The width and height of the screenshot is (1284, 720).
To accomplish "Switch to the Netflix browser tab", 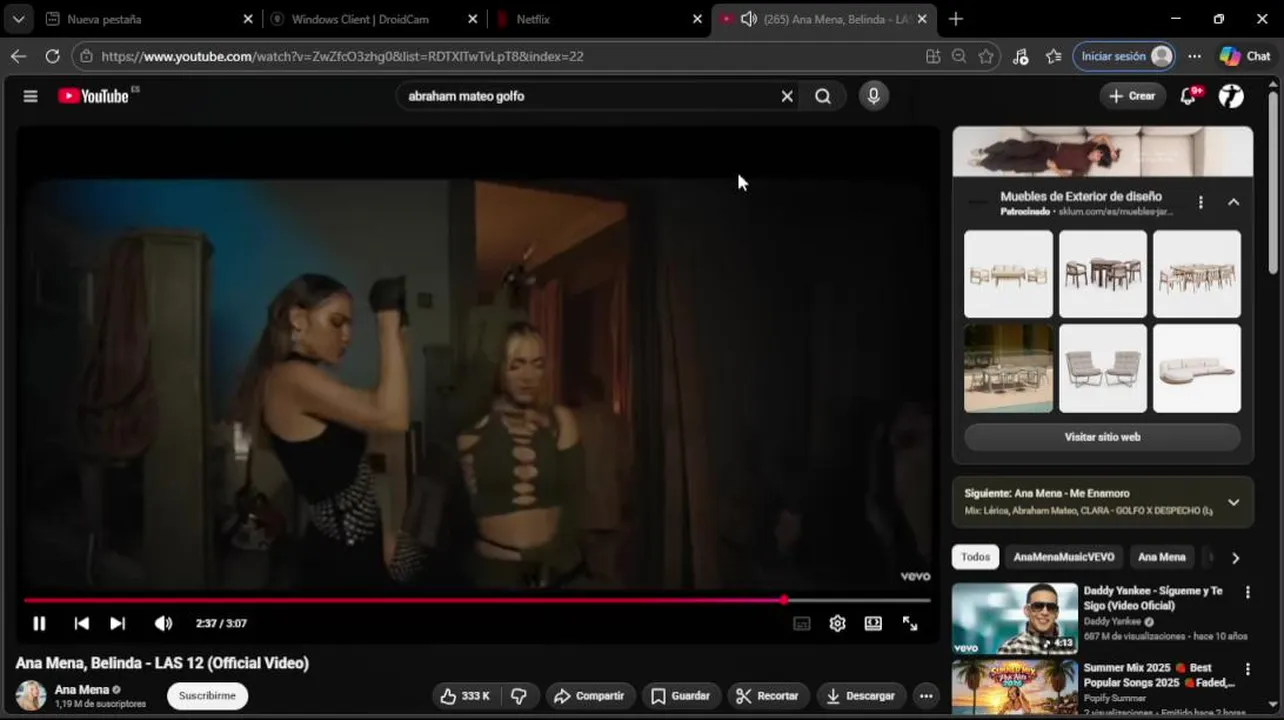I will [600, 19].
